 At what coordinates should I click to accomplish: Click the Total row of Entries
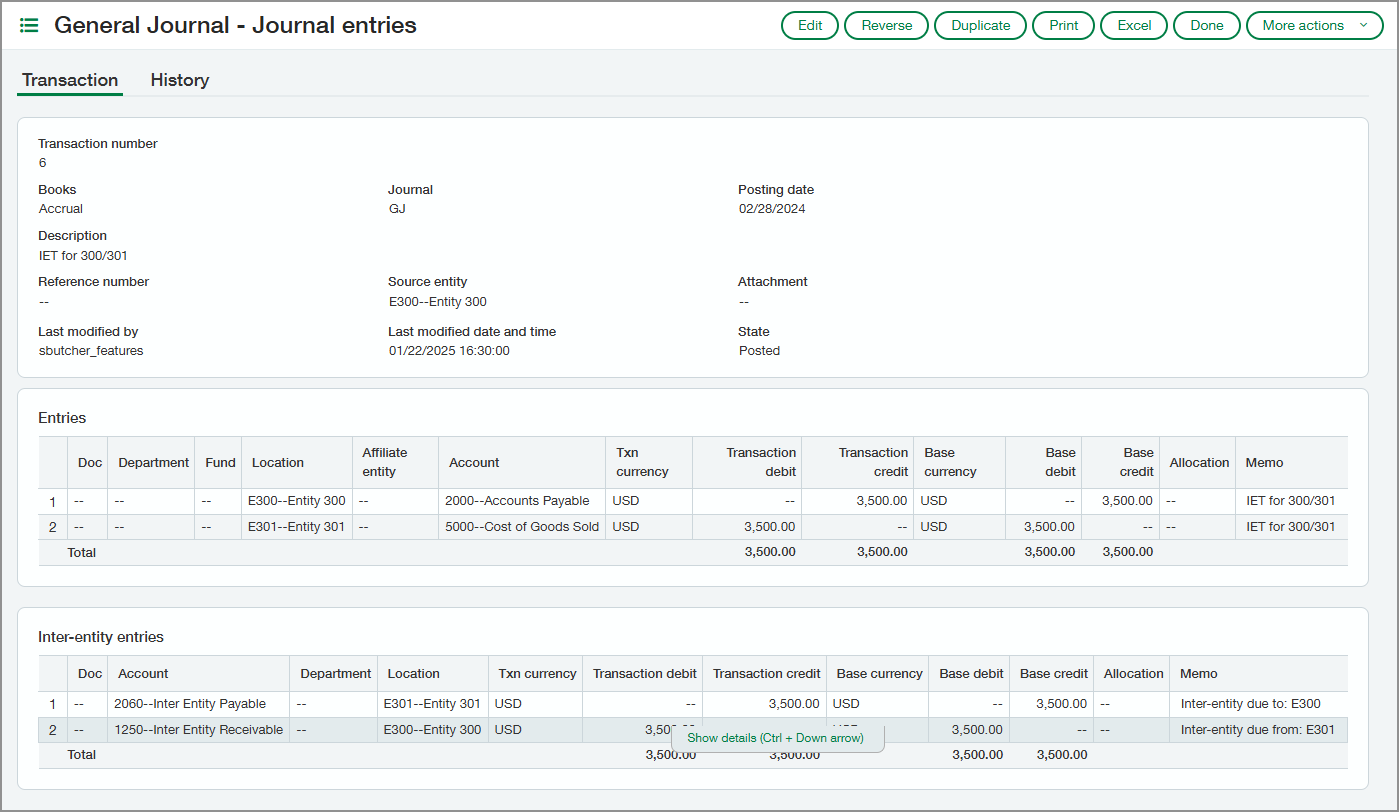coord(82,551)
